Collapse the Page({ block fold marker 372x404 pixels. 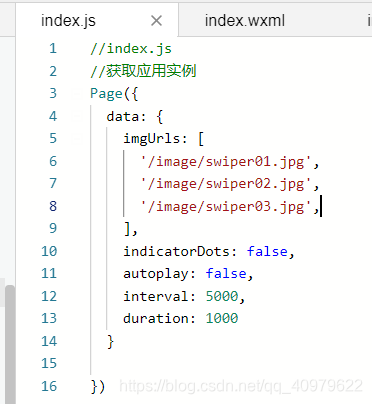[x=77, y=94]
